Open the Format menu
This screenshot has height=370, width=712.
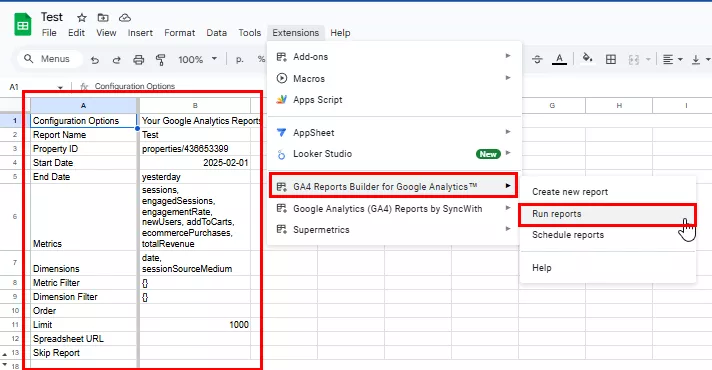click(x=180, y=33)
